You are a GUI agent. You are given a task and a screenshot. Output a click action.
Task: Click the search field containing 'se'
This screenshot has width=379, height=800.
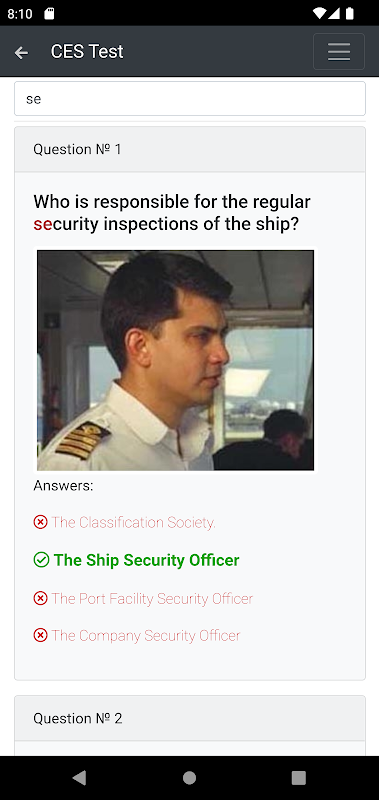[x=190, y=98]
